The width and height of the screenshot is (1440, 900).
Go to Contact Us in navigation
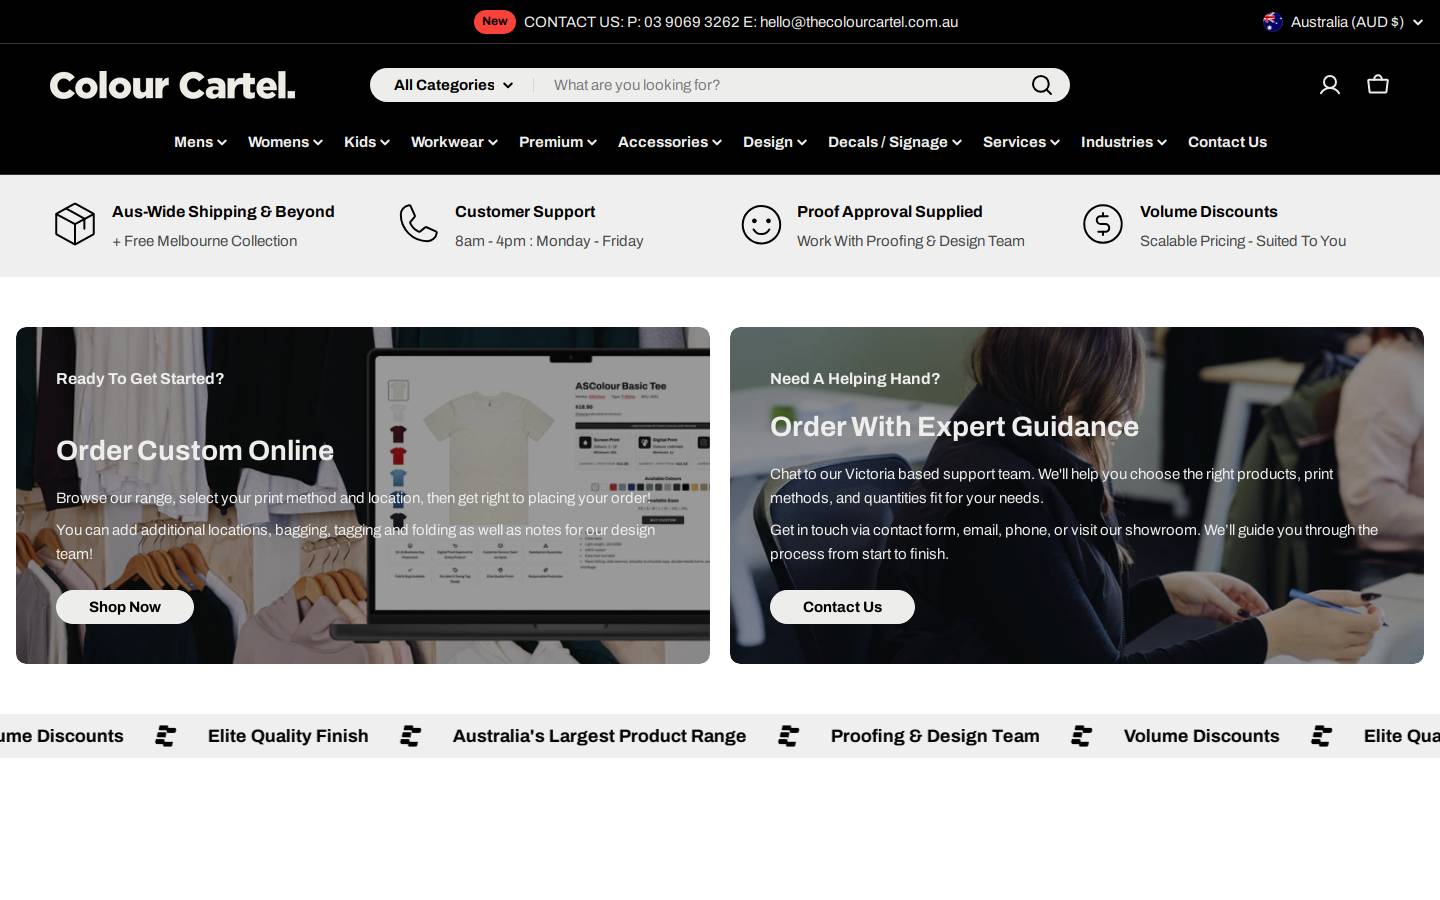pyautogui.click(x=1227, y=142)
